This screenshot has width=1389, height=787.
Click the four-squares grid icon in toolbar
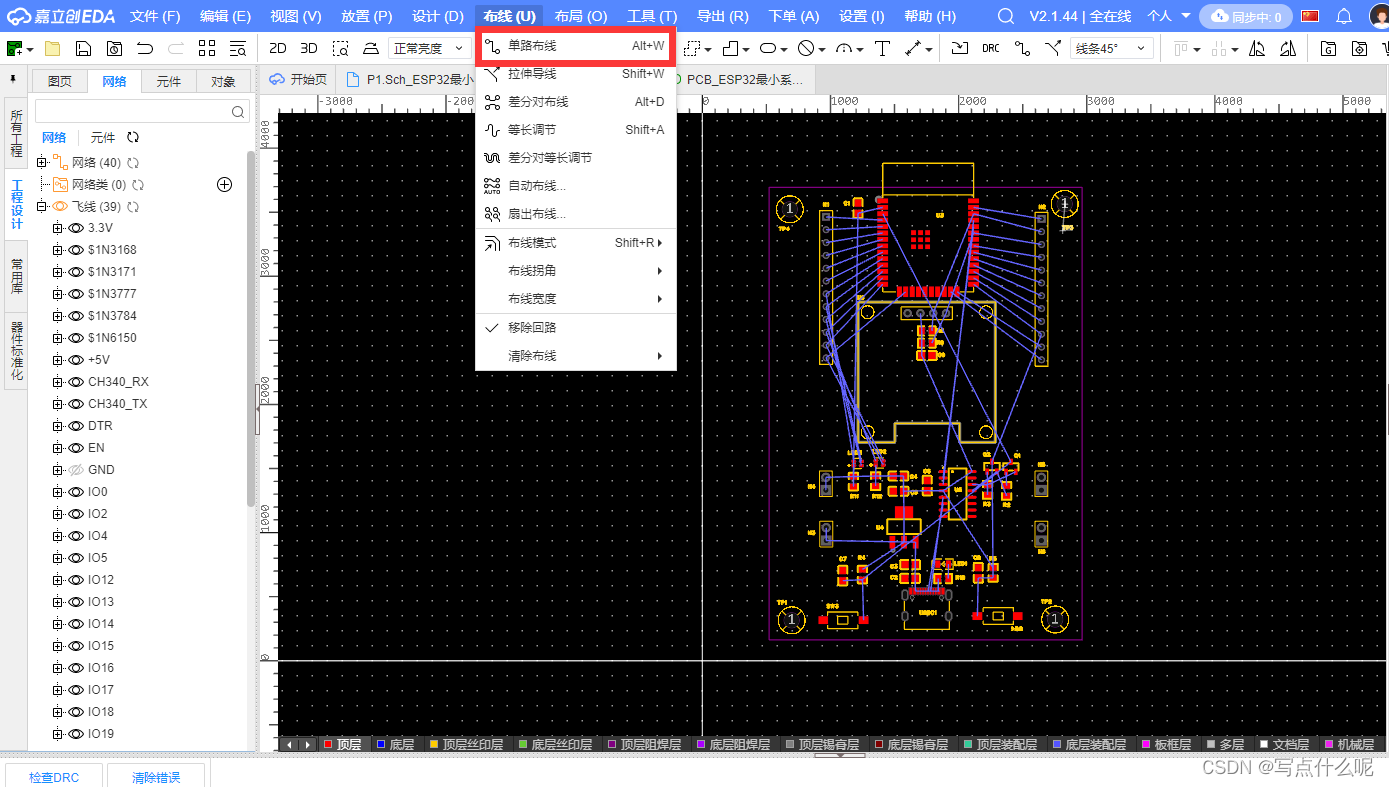(207, 49)
